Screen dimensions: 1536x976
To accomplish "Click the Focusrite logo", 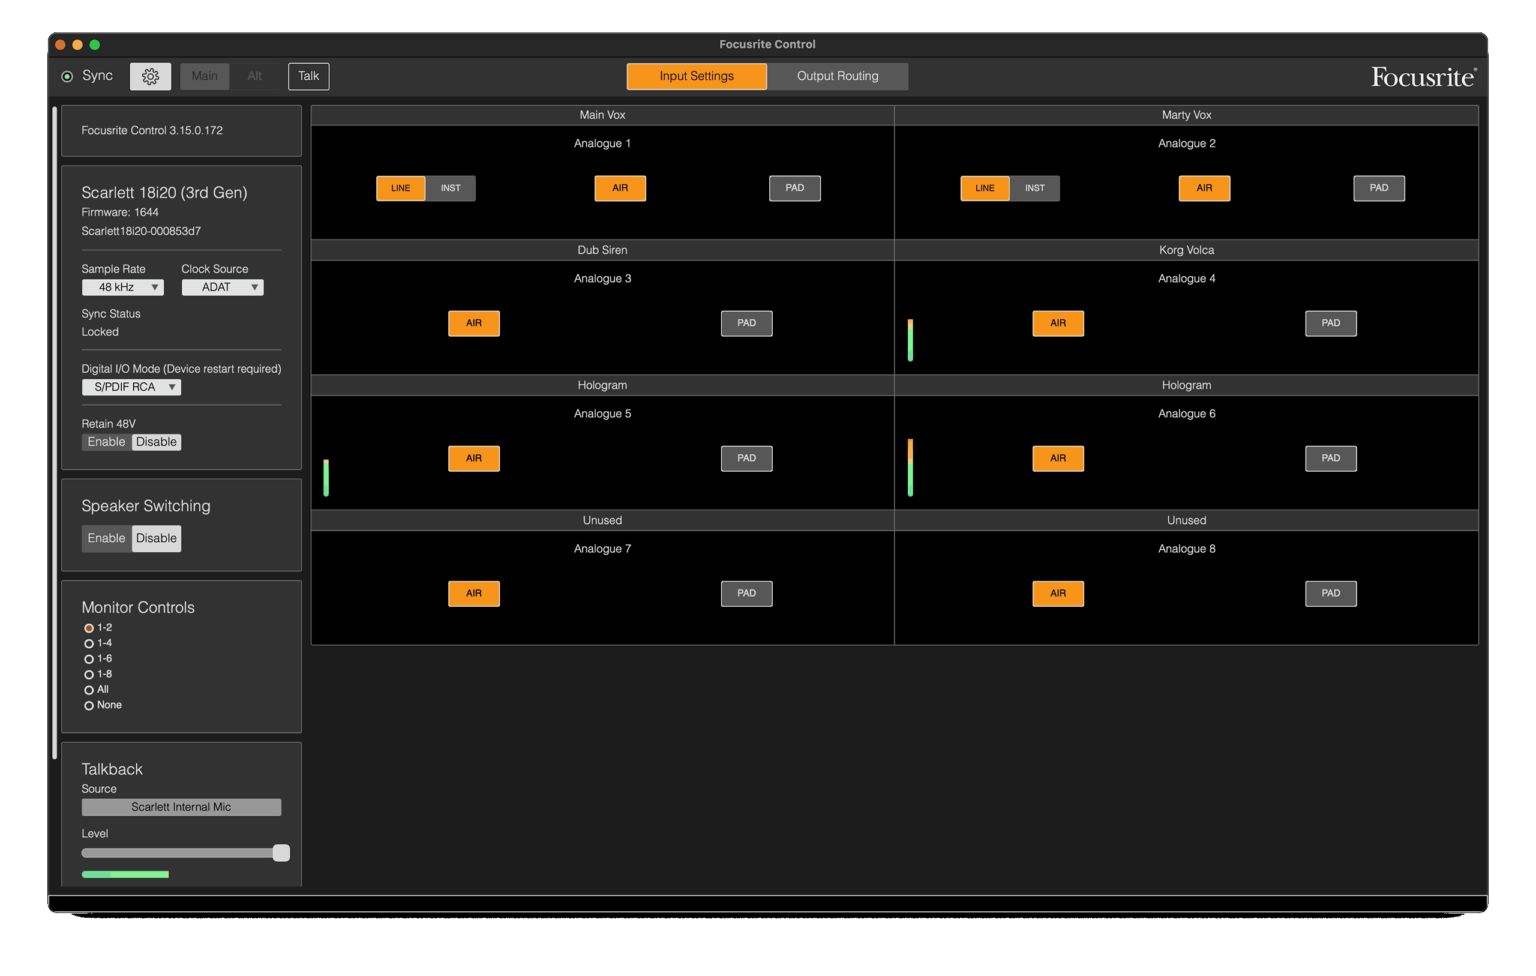I will pos(1423,76).
